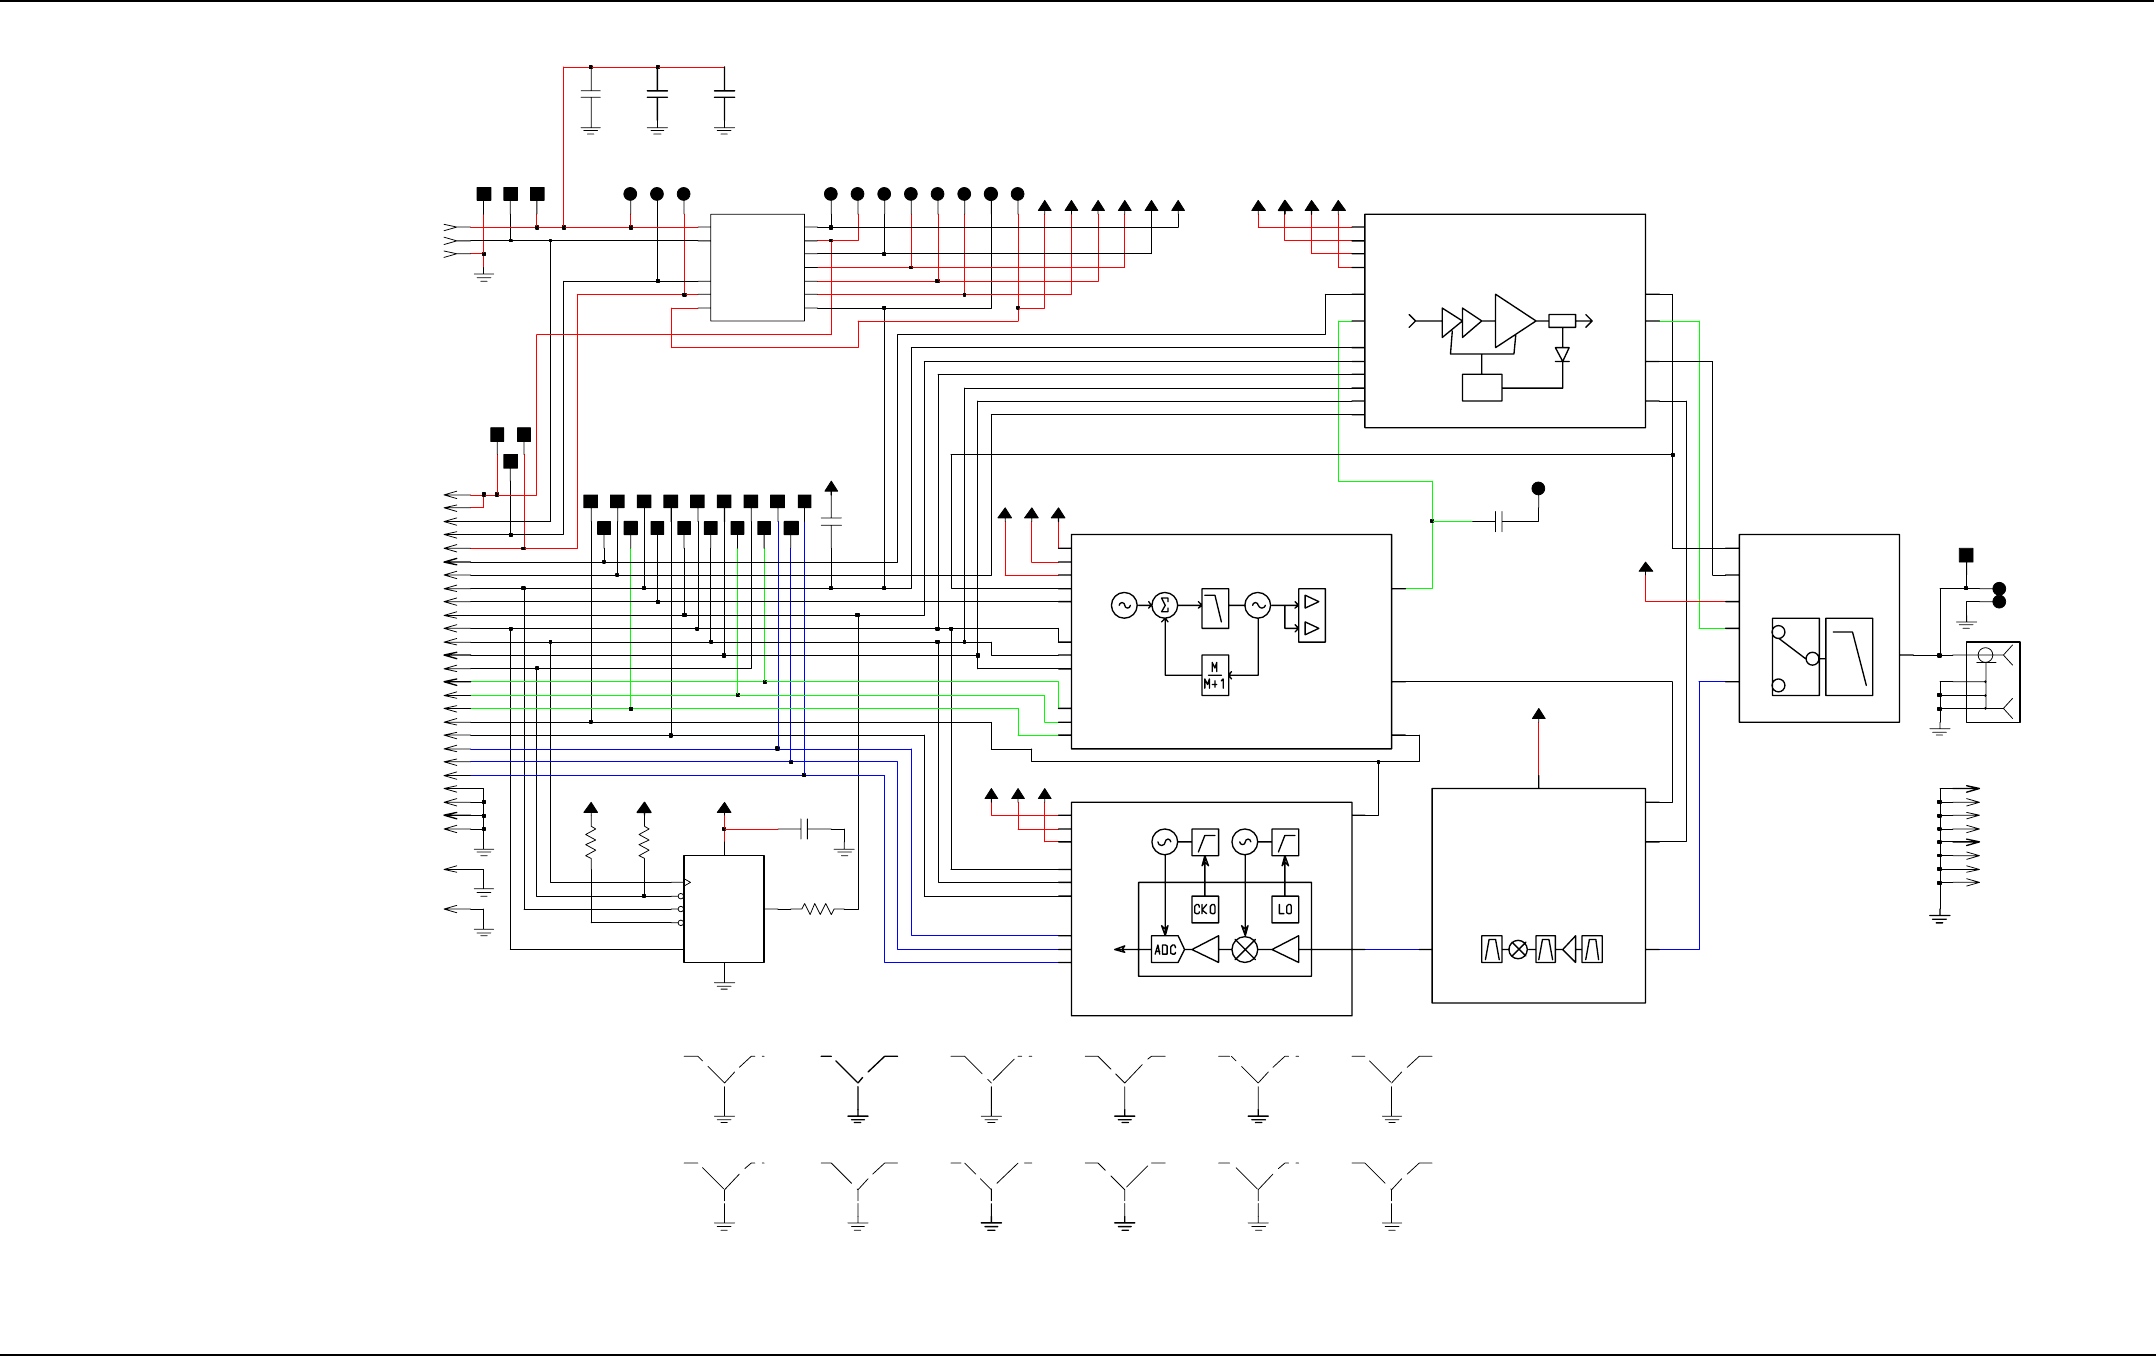2156x1356 pixels.
Task: Click the amplifier triangle between the front-end bandpass filters
Action: point(1569,949)
